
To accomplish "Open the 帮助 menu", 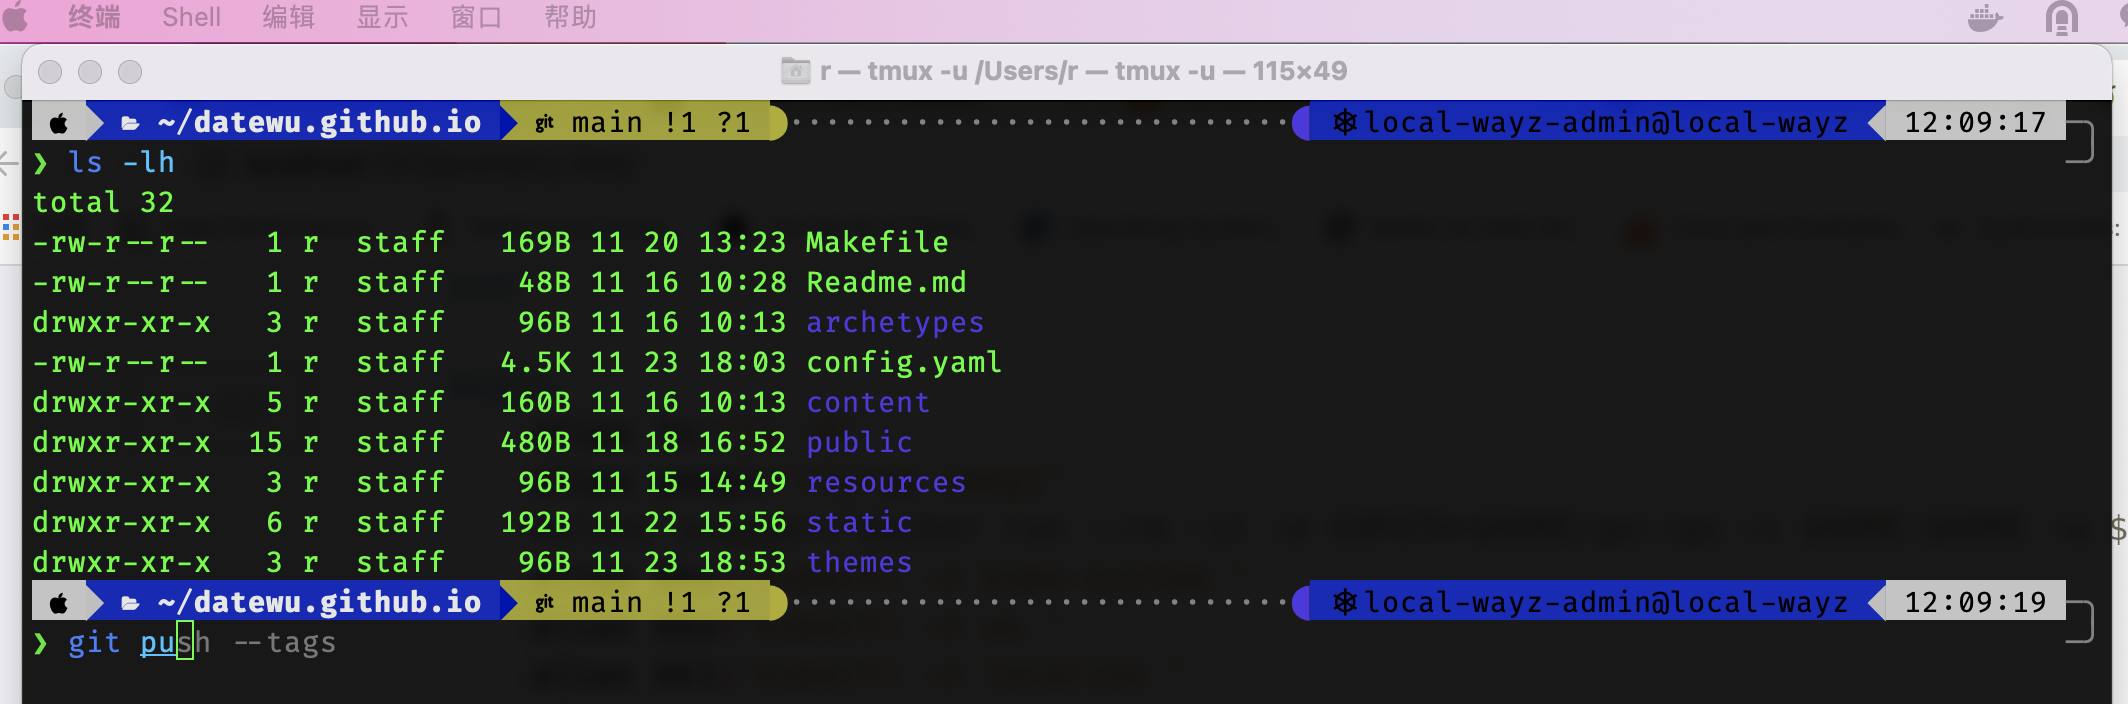I will click(570, 17).
